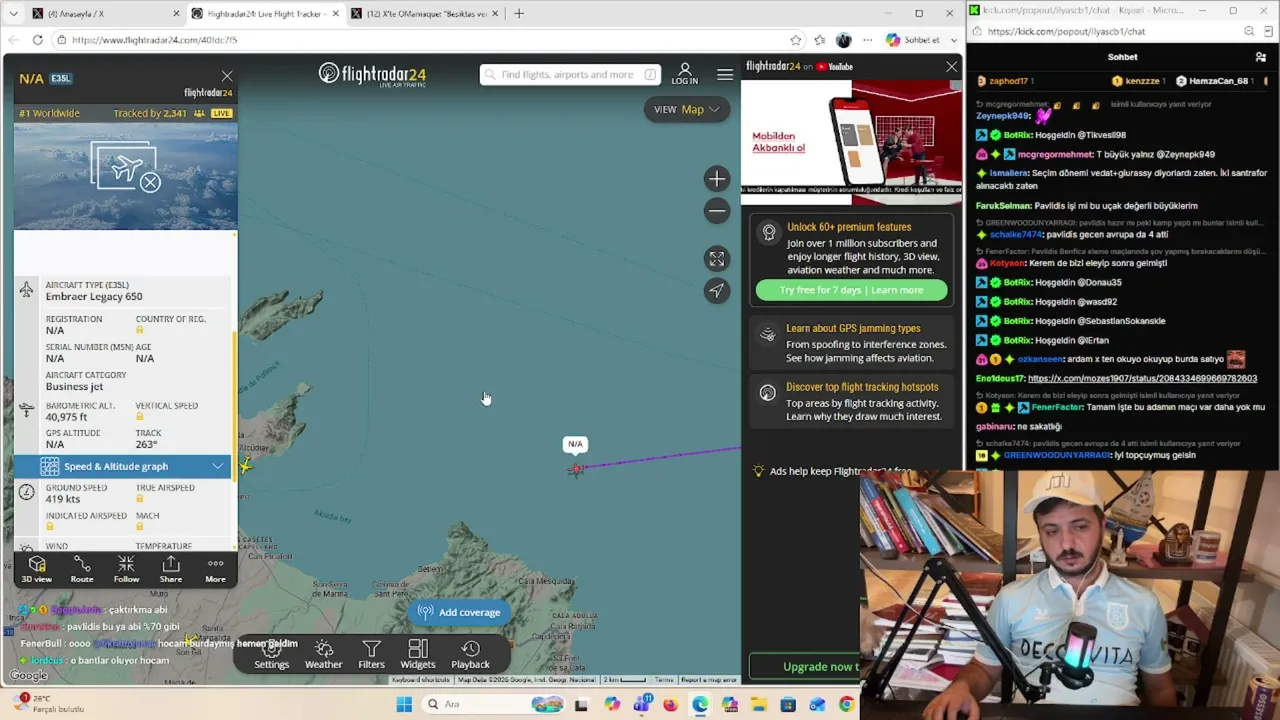This screenshot has width=1280, height=720.
Task: Close the N/A flight details panel
Action: click(227, 77)
